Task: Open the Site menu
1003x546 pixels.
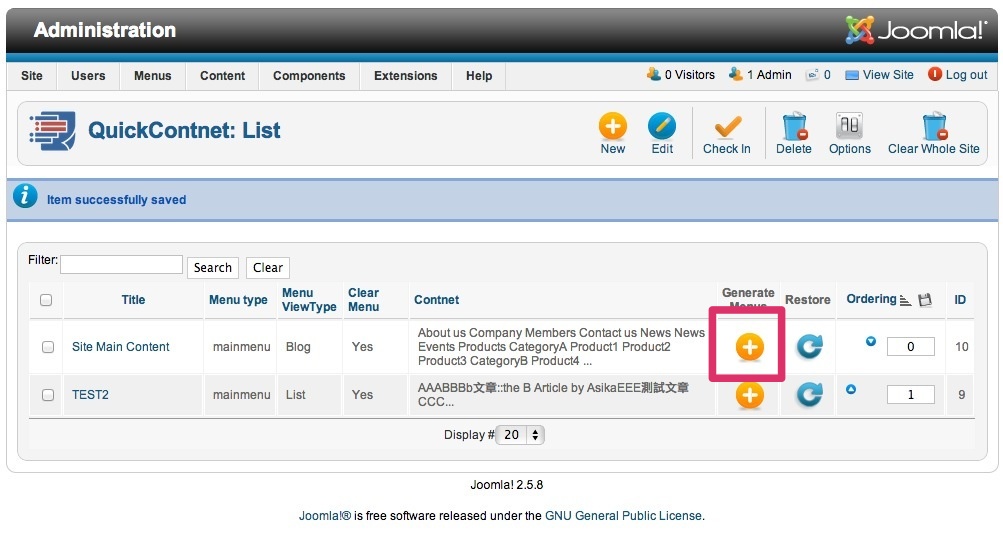Action: tap(32, 75)
